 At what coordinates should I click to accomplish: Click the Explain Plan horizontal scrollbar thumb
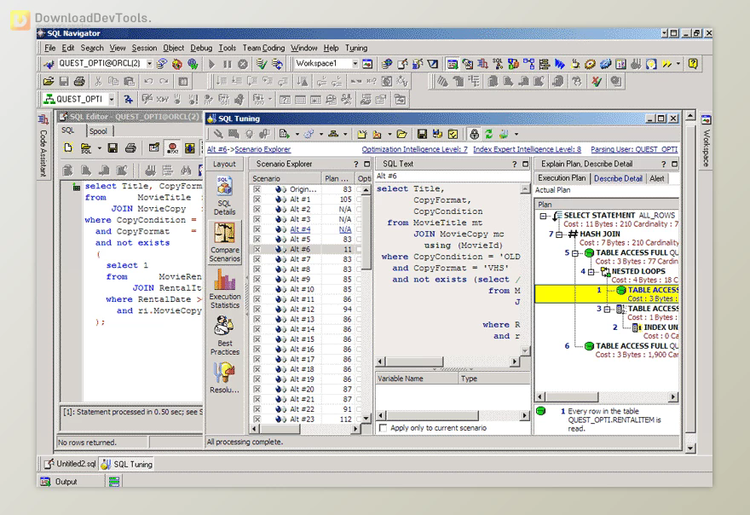tap(572, 397)
